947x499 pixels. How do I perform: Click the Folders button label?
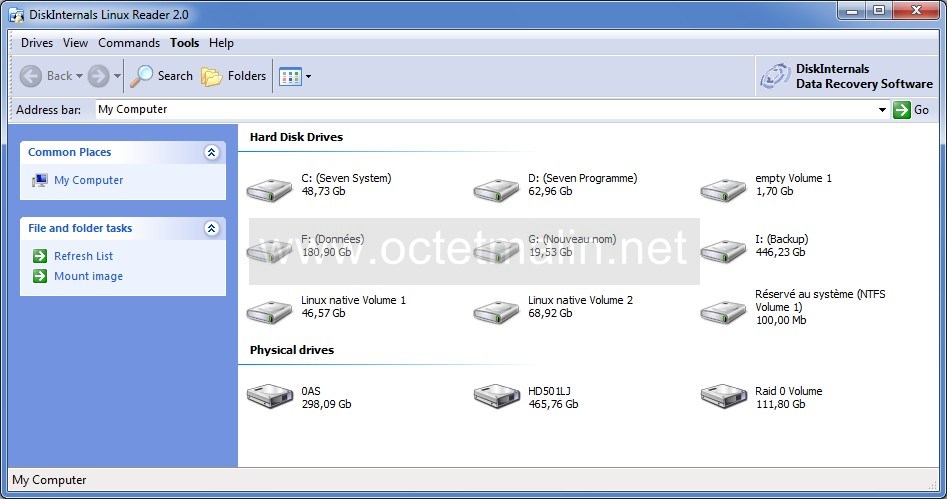coord(246,76)
